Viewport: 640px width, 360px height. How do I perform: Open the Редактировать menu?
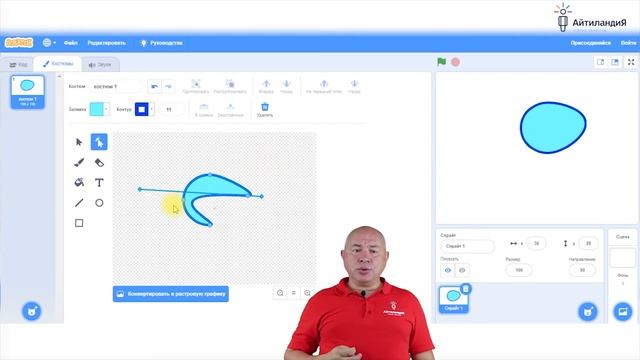(x=107, y=43)
